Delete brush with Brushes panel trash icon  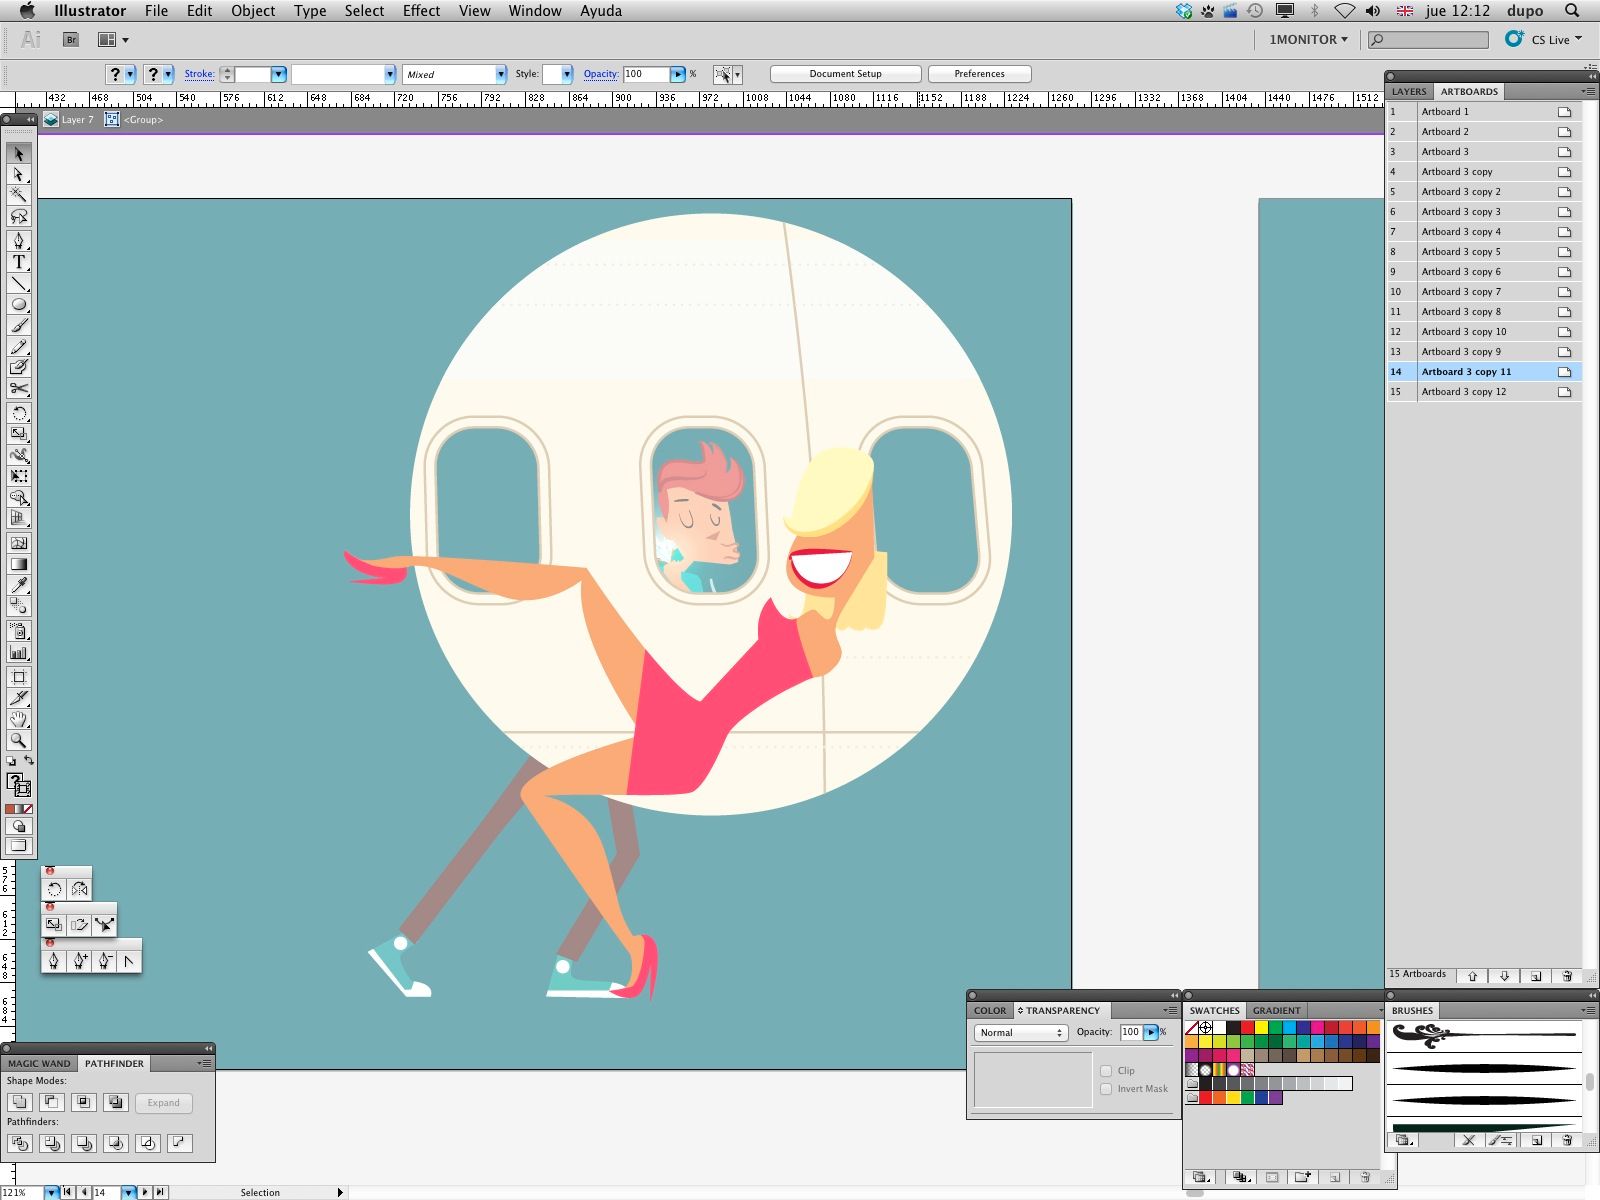pyautogui.click(x=1566, y=1140)
